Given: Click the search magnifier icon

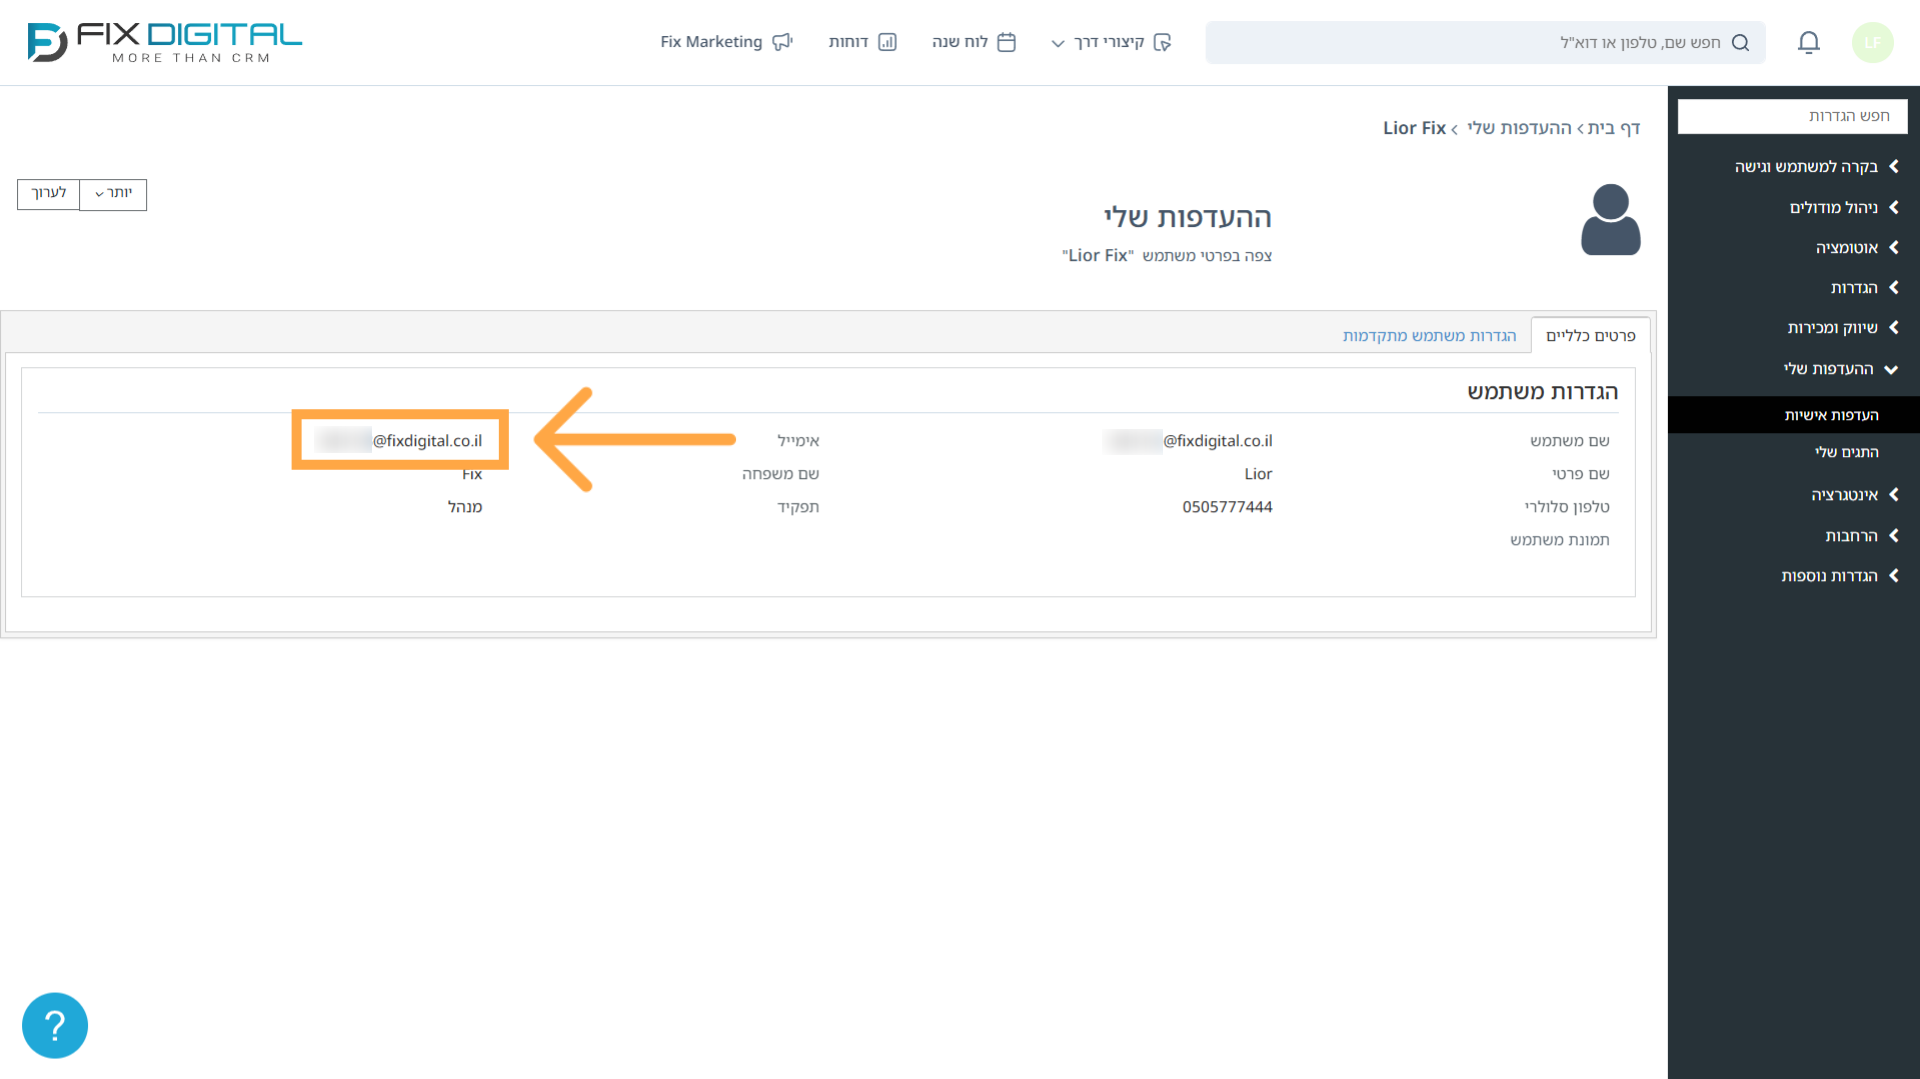Looking at the screenshot, I should [x=1740, y=42].
